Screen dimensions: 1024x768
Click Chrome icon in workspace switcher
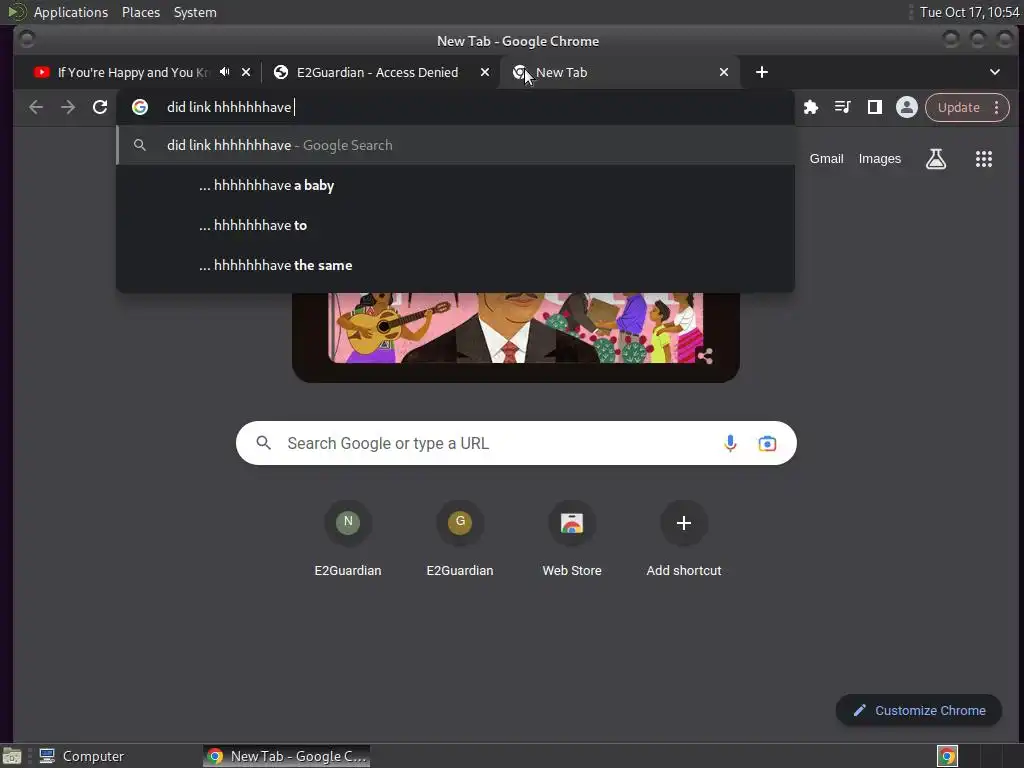947,756
